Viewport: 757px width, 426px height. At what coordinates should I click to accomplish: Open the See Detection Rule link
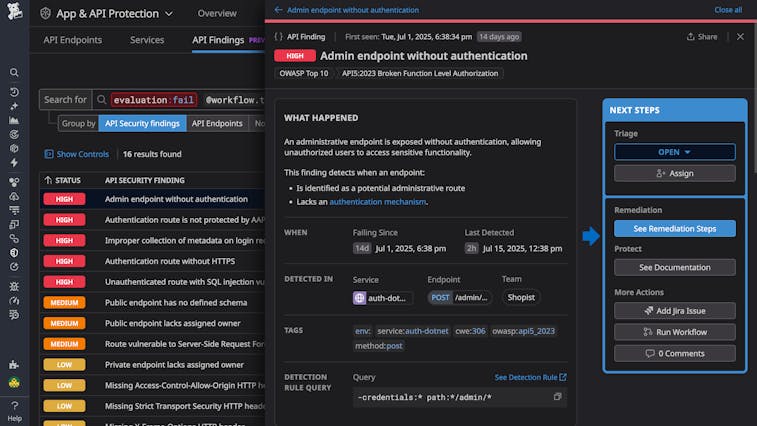[530, 377]
